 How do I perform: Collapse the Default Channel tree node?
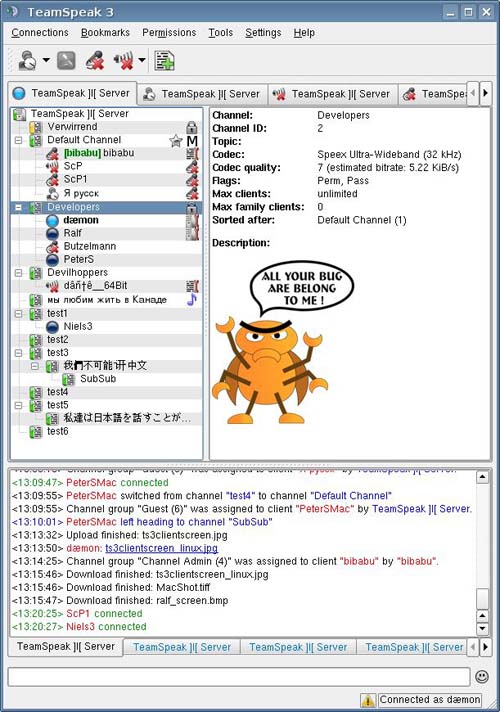click(x=18, y=140)
